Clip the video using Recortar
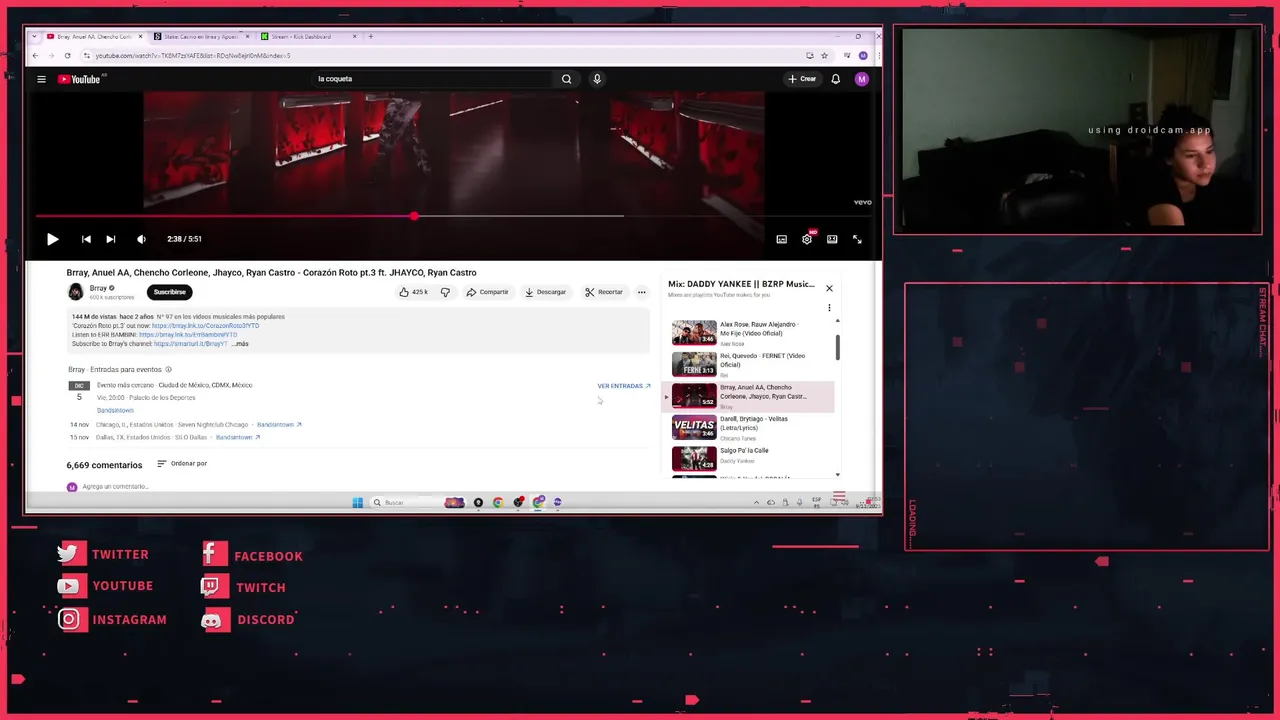The width and height of the screenshot is (1280, 720). [x=604, y=292]
